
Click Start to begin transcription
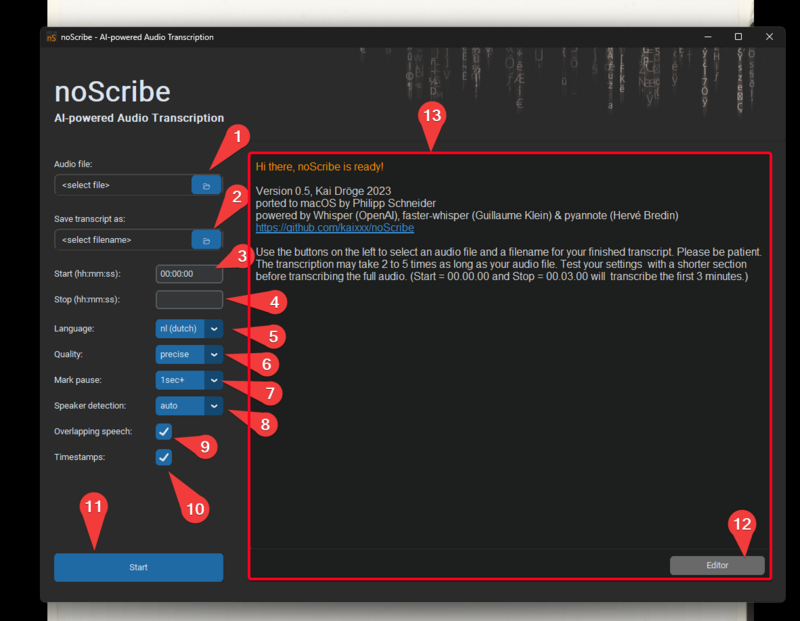pos(138,567)
